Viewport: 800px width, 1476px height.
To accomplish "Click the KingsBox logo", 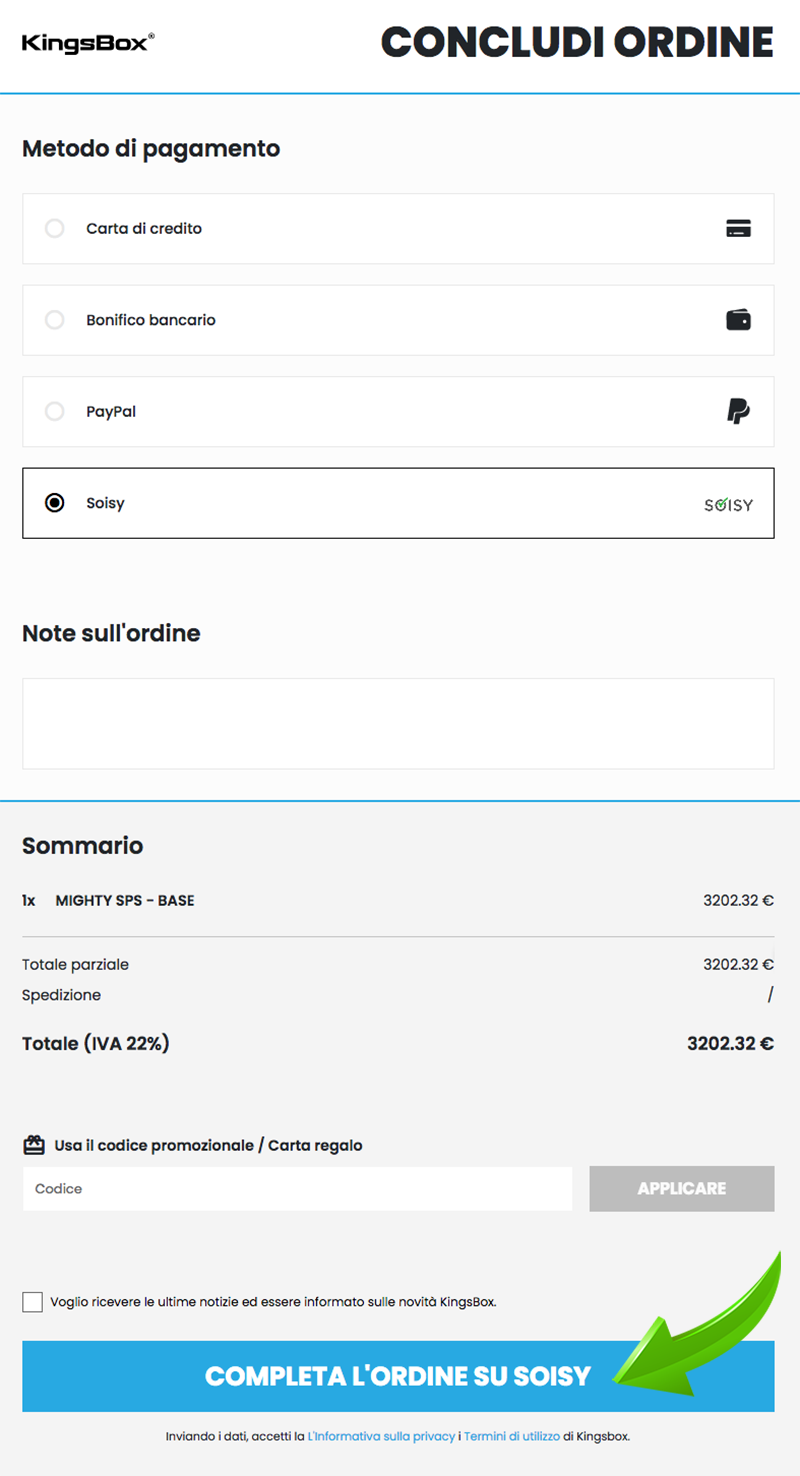I will coord(88,42).
